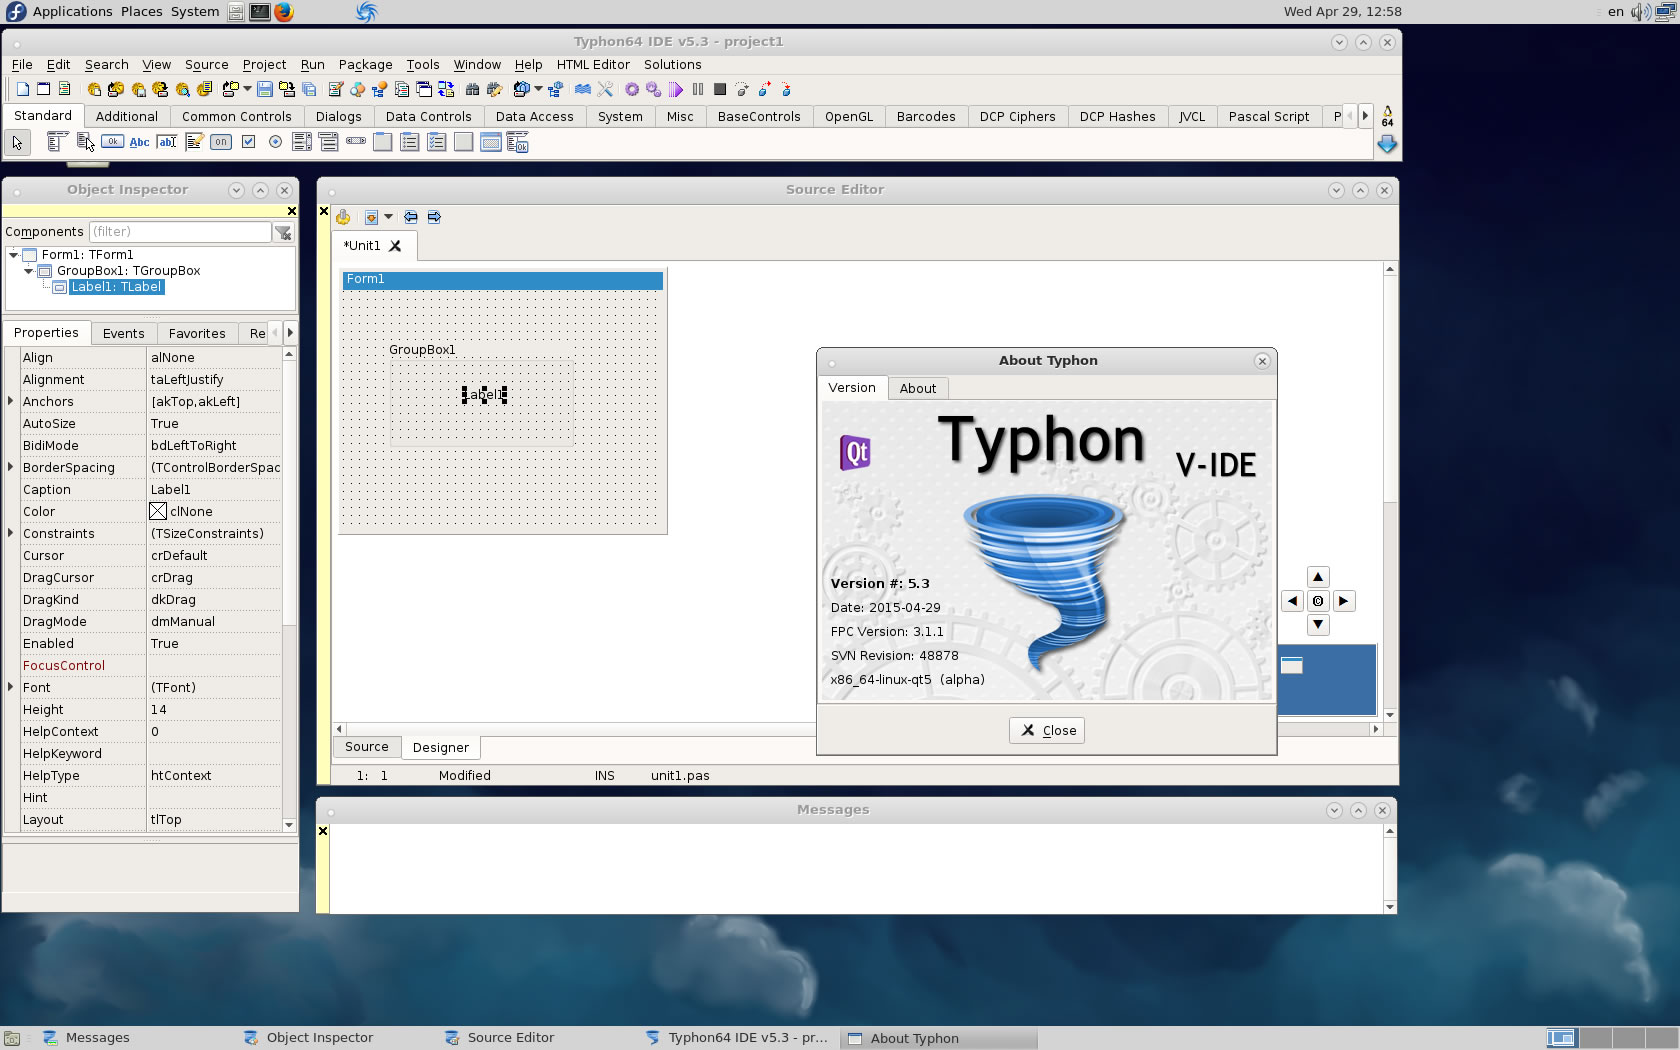Switch to the DCP Ciphers palette tab
Image resolution: width=1680 pixels, height=1050 pixels.
click(1017, 116)
